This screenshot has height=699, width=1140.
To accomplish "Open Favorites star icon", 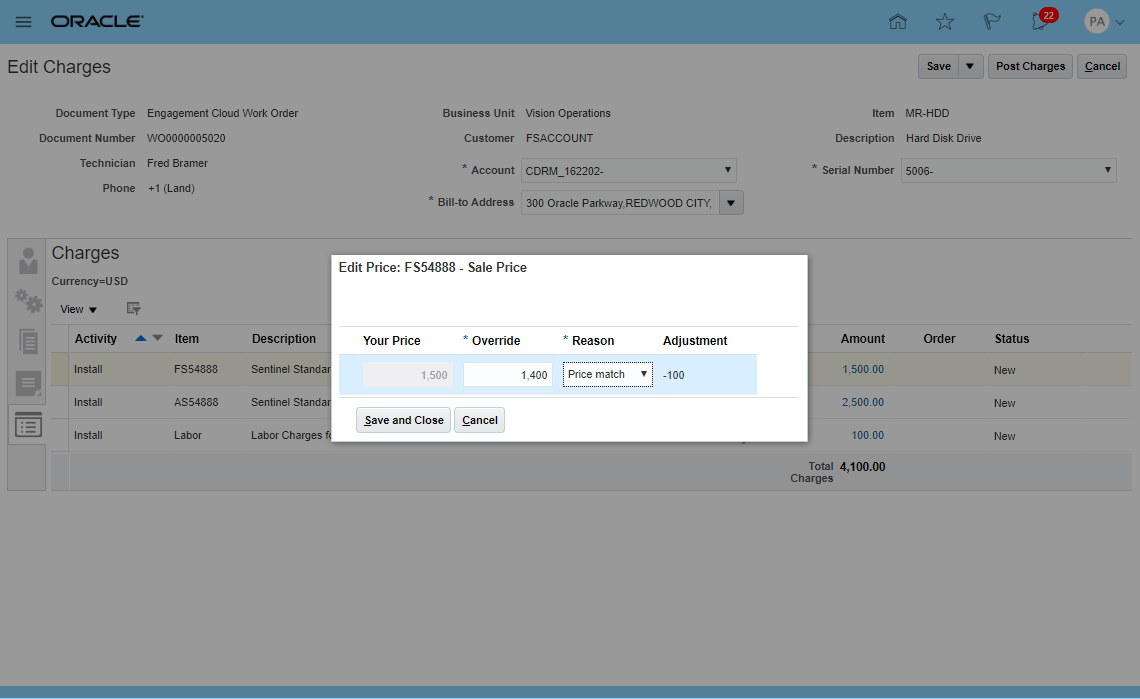I will pos(944,22).
